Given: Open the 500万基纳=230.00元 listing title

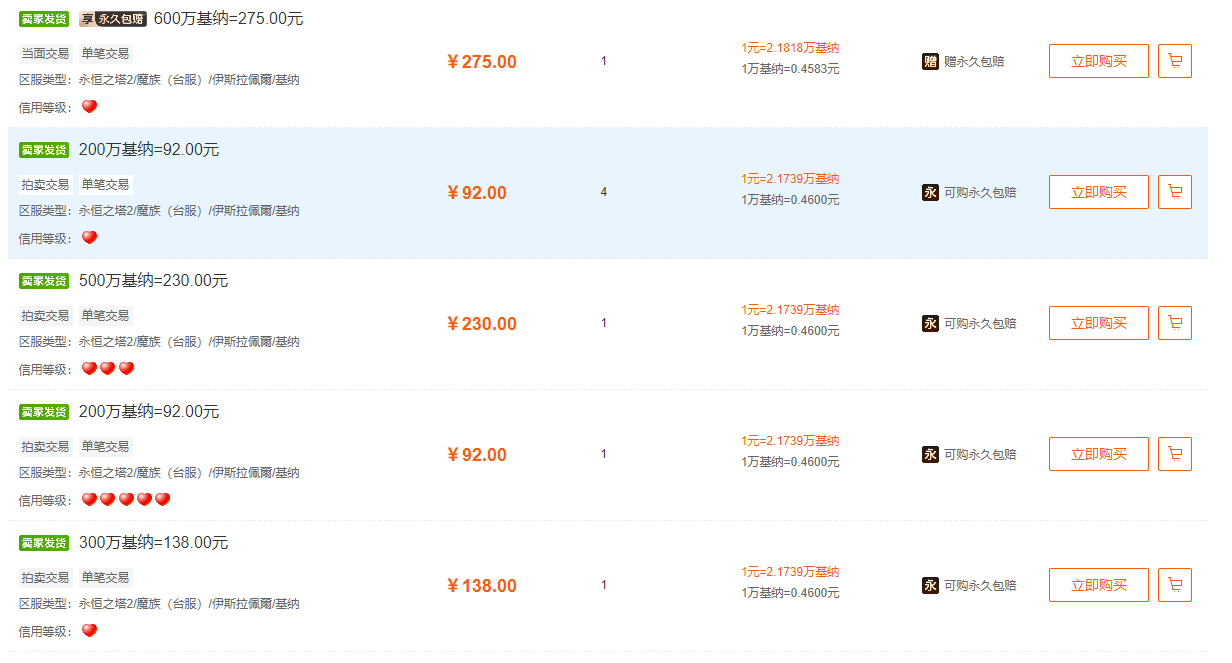Looking at the screenshot, I should point(153,281).
